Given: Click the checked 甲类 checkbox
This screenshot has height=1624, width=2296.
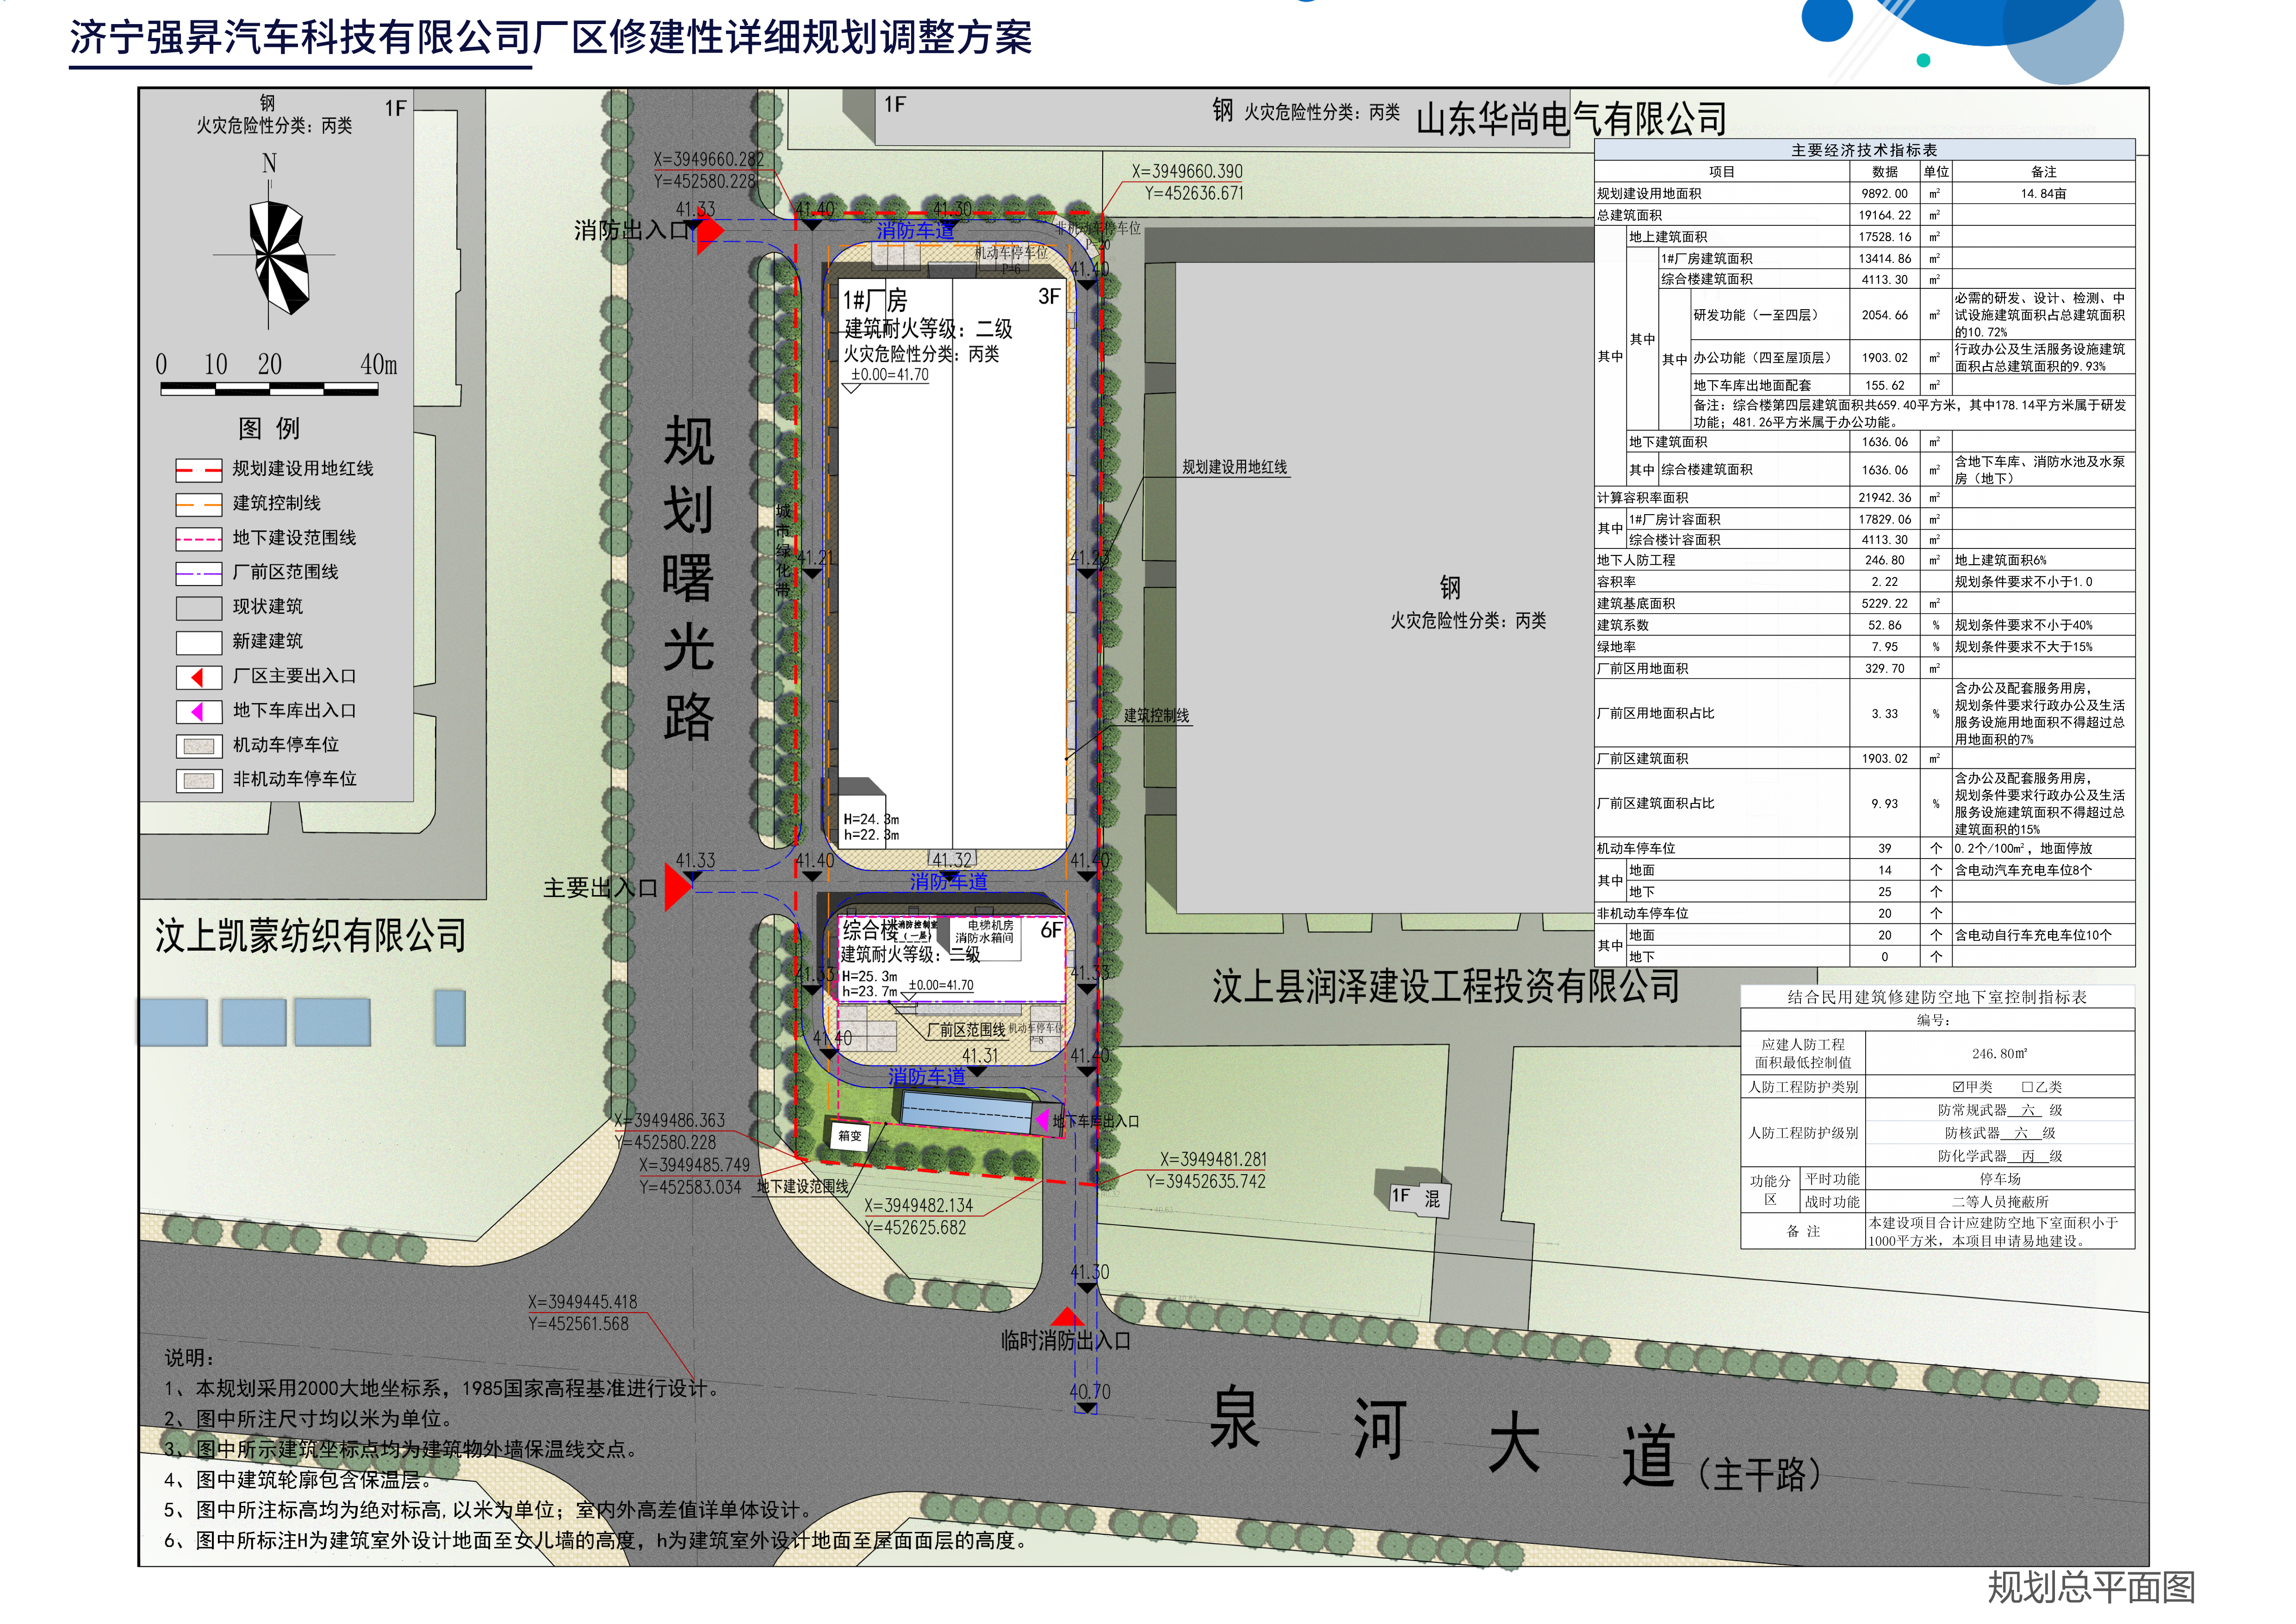Looking at the screenshot, I should 1958,1087.
